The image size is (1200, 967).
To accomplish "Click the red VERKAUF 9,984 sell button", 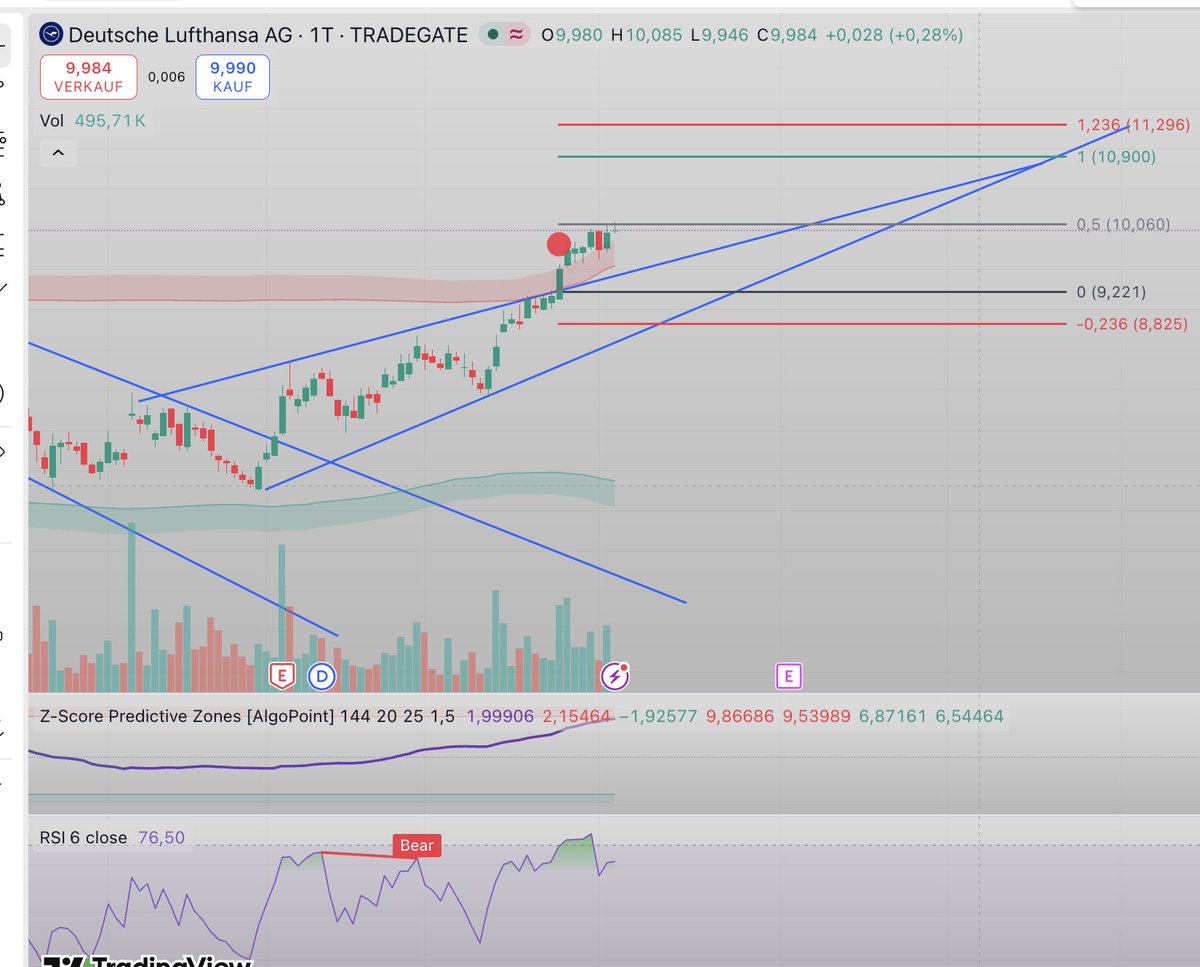I will [88, 77].
